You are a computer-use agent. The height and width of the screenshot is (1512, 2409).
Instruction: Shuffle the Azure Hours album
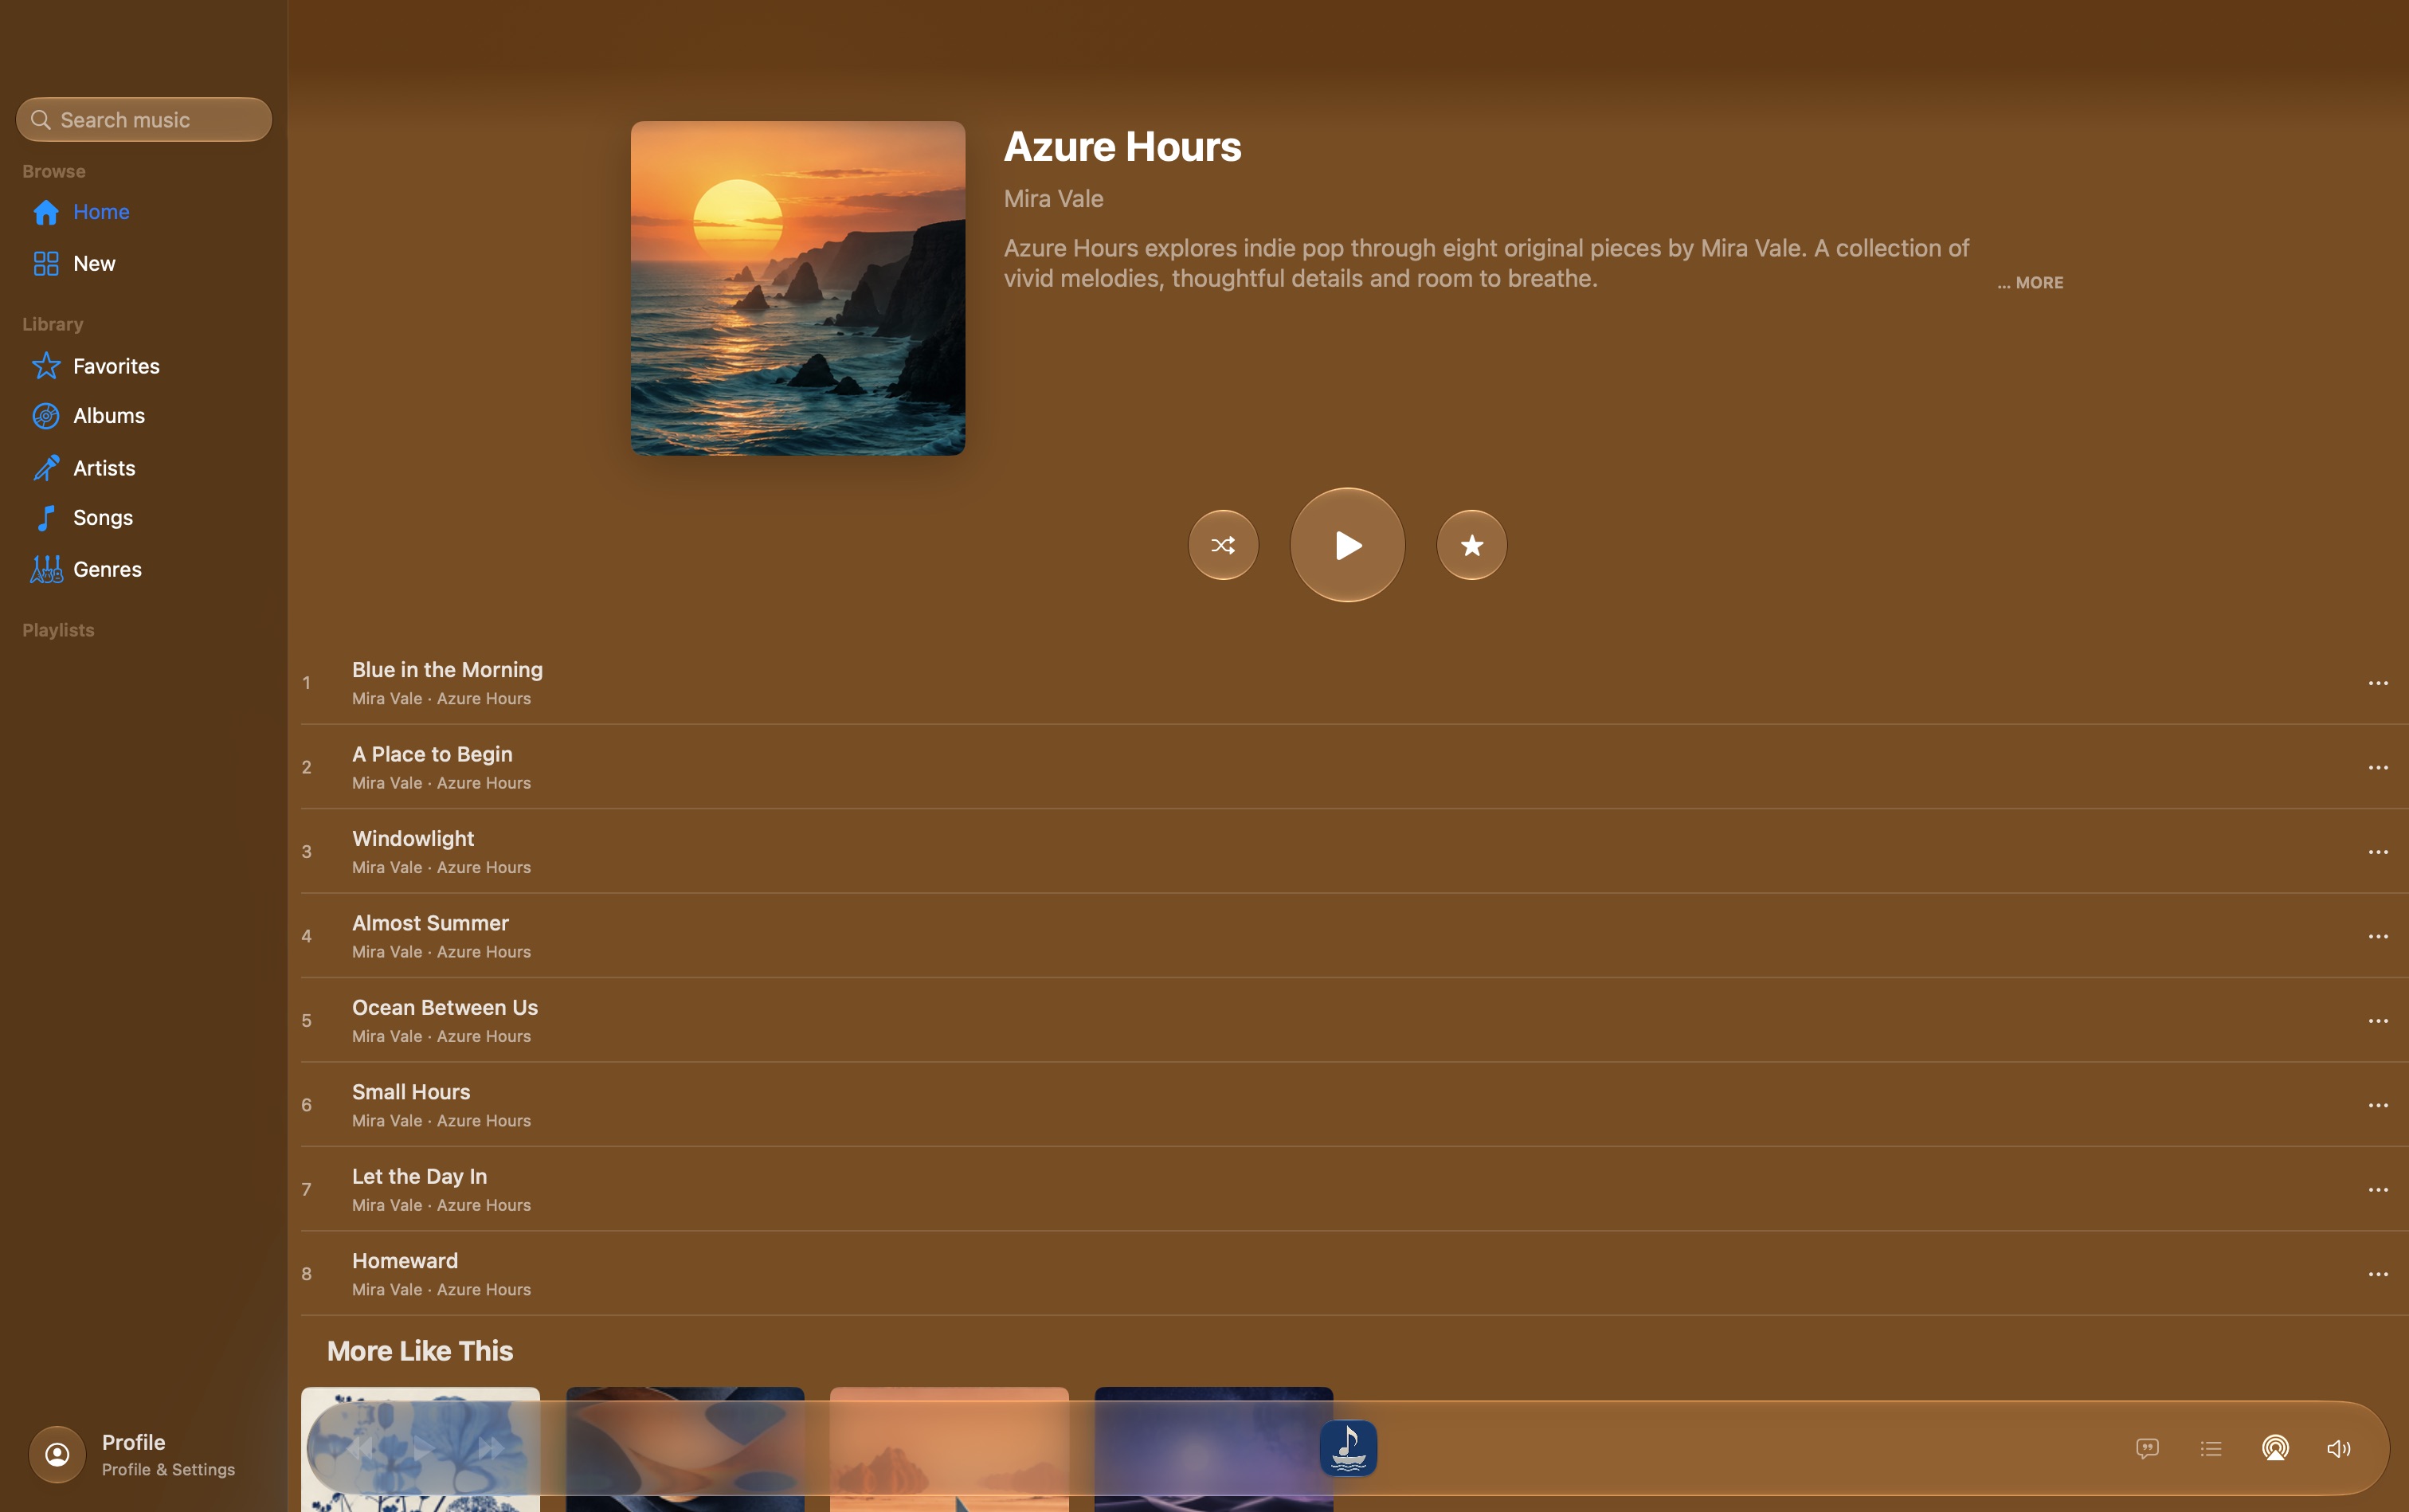click(1222, 545)
